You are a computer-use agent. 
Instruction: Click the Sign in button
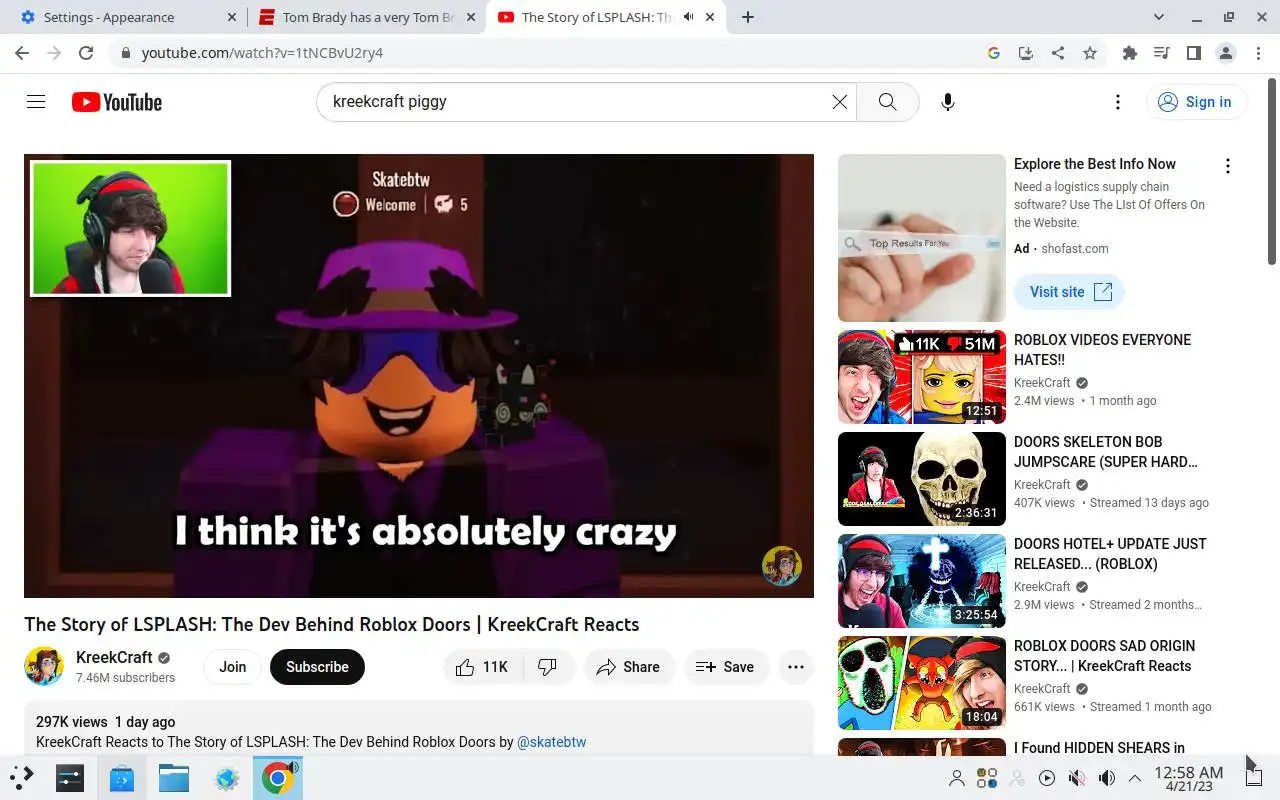click(x=1196, y=102)
